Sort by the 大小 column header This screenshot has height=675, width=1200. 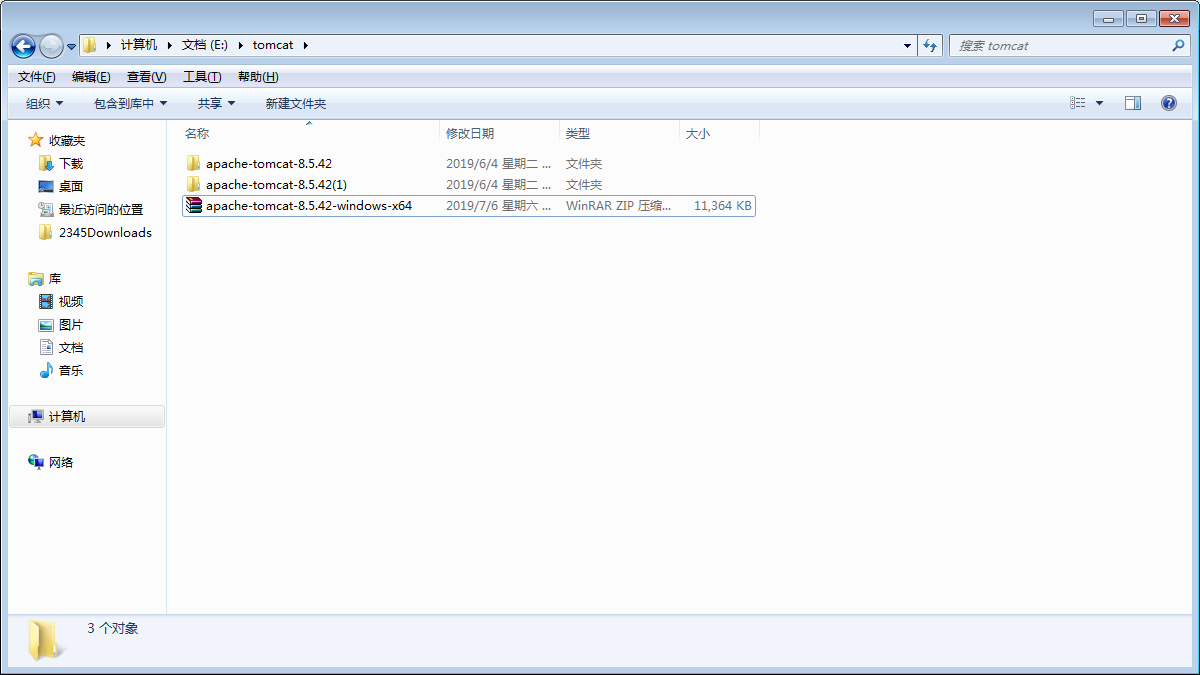tap(719, 133)
